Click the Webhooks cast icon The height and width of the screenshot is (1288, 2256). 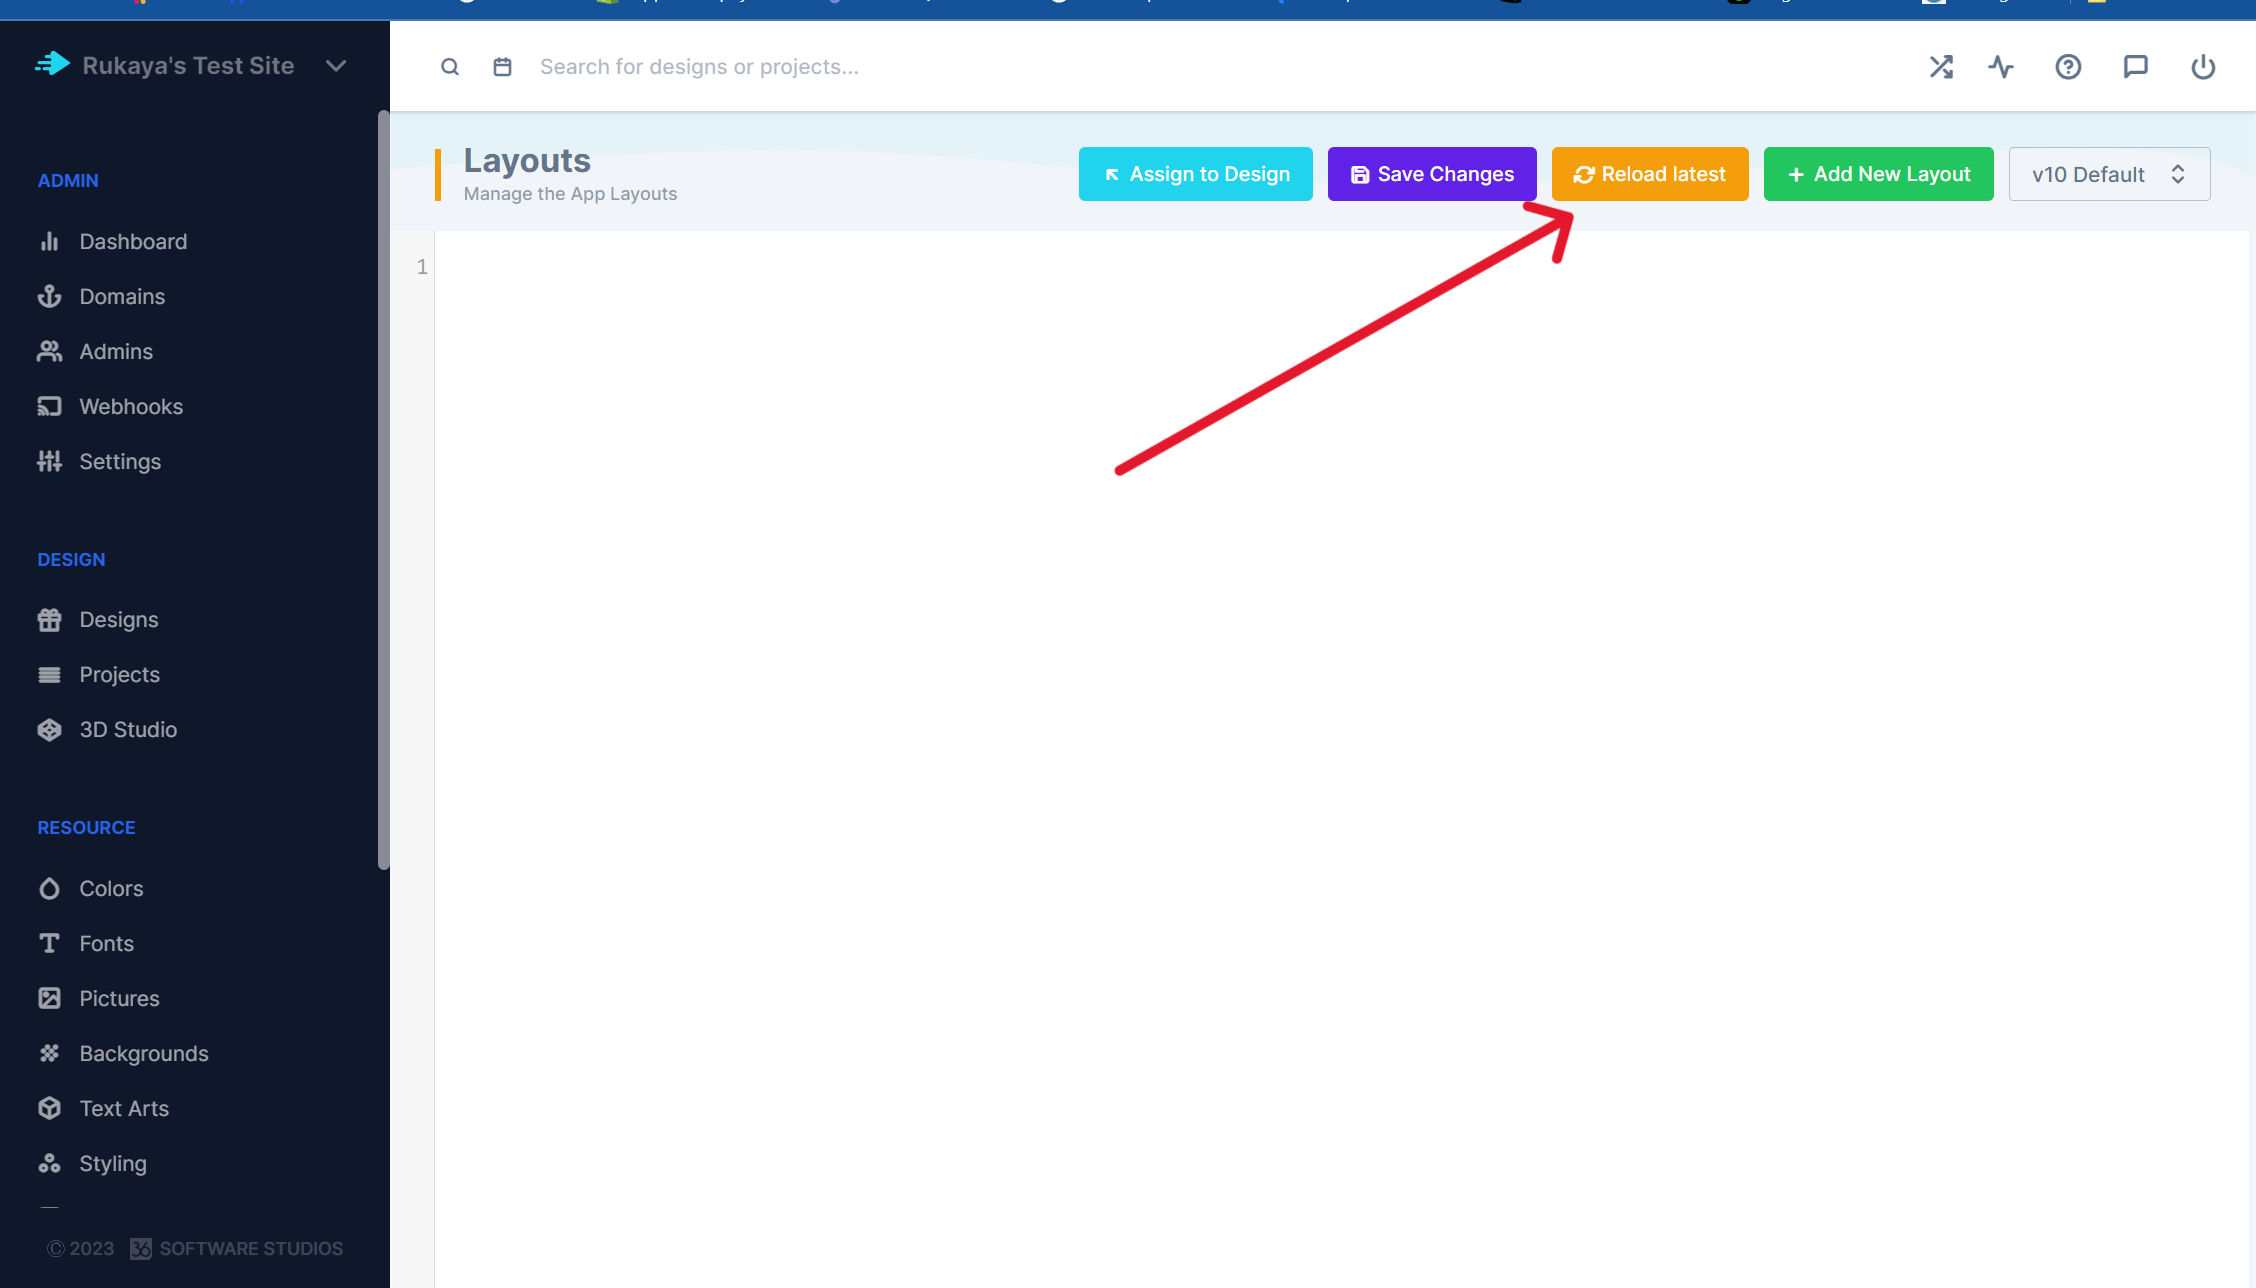[x=49, y=407]
